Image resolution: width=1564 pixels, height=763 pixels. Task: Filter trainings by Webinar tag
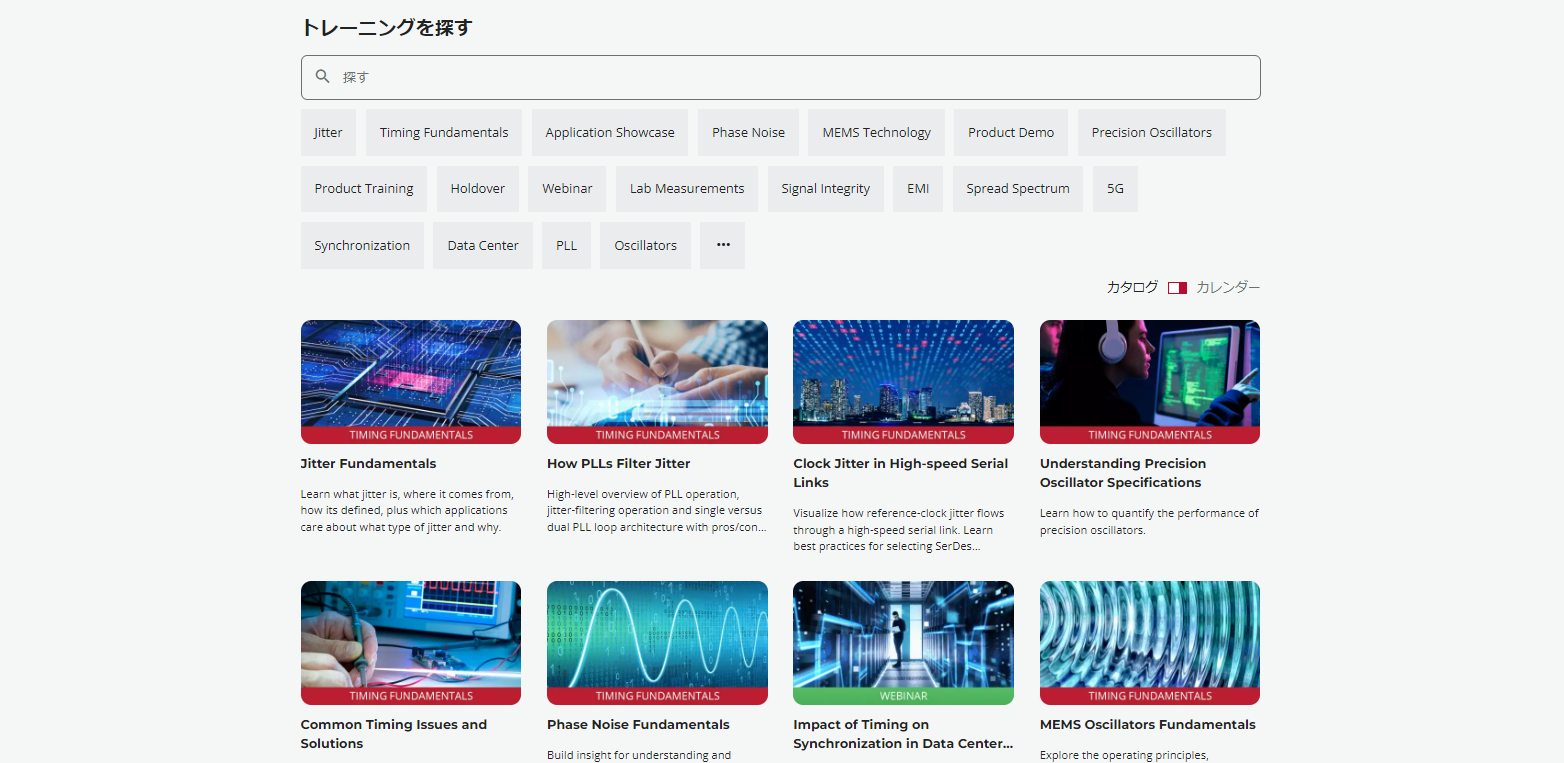coord(567,189)
